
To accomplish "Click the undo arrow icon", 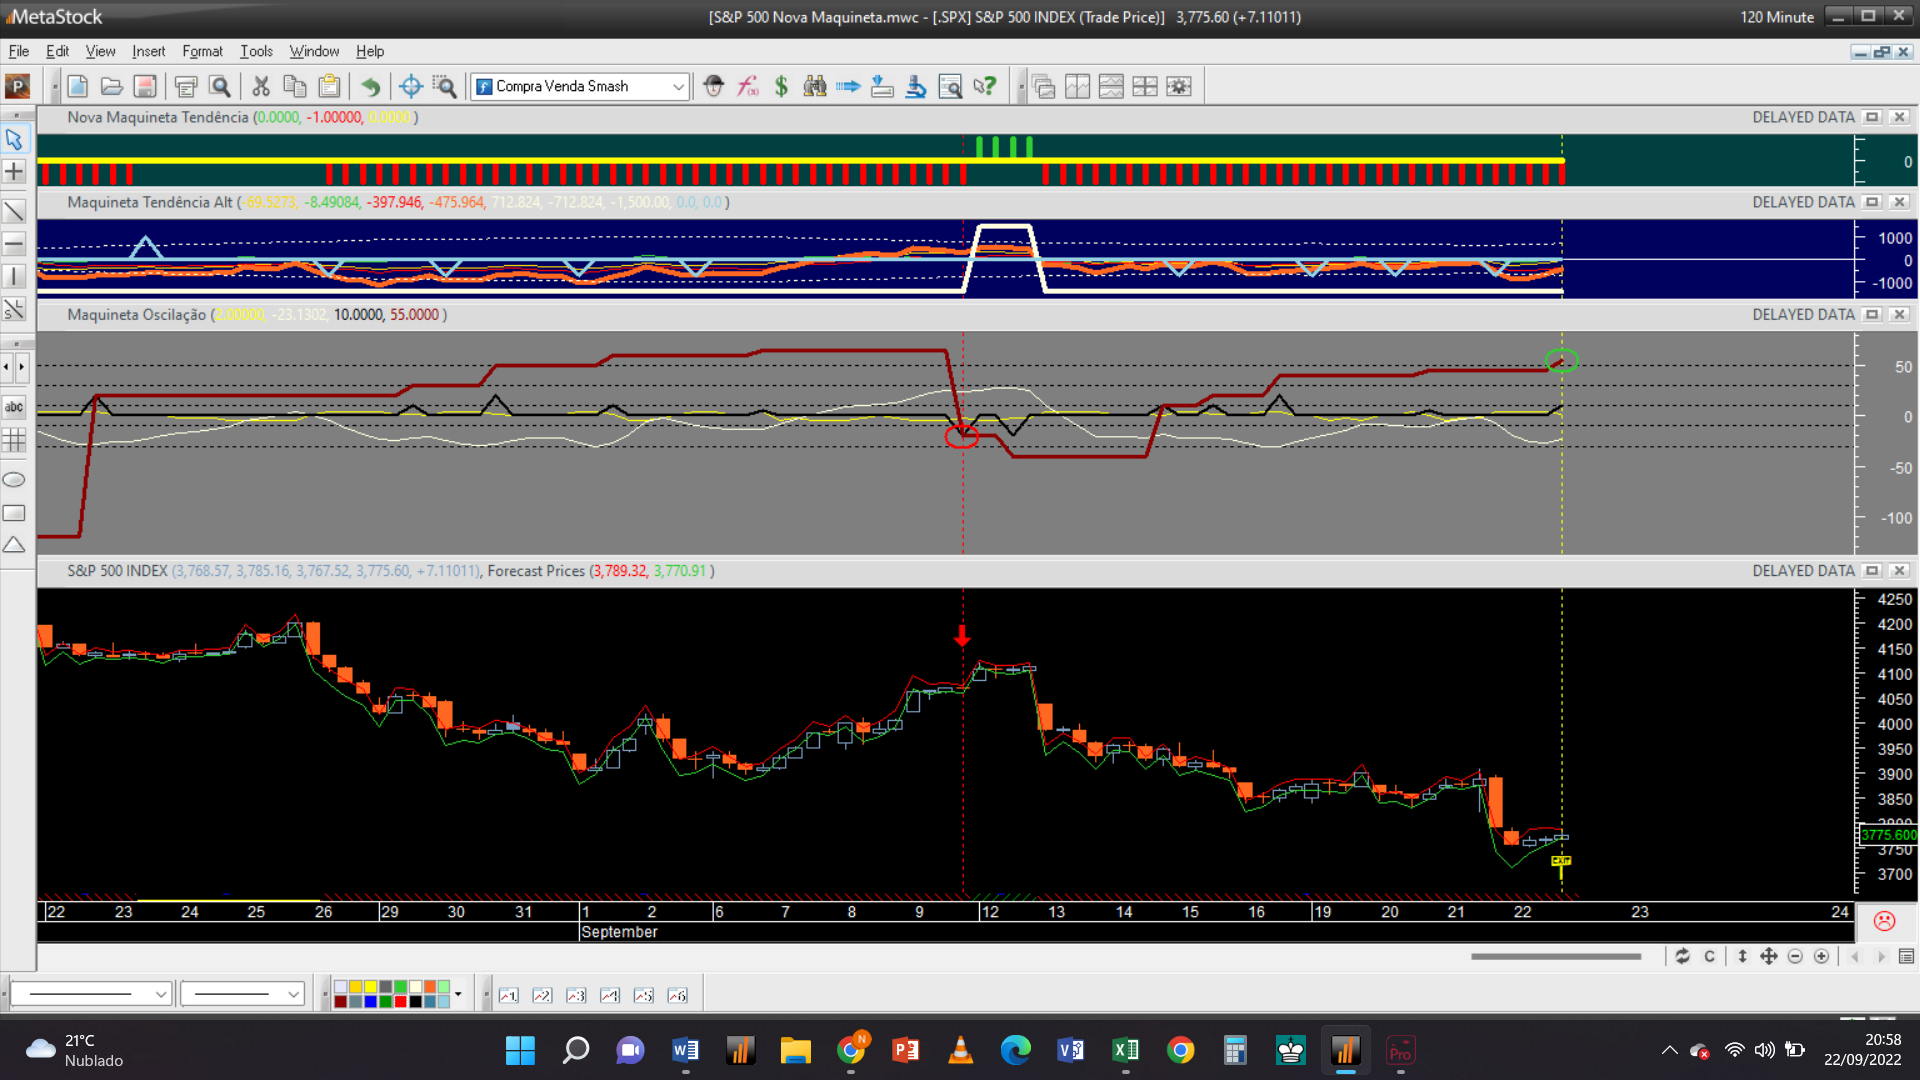I will coord(370,86).
